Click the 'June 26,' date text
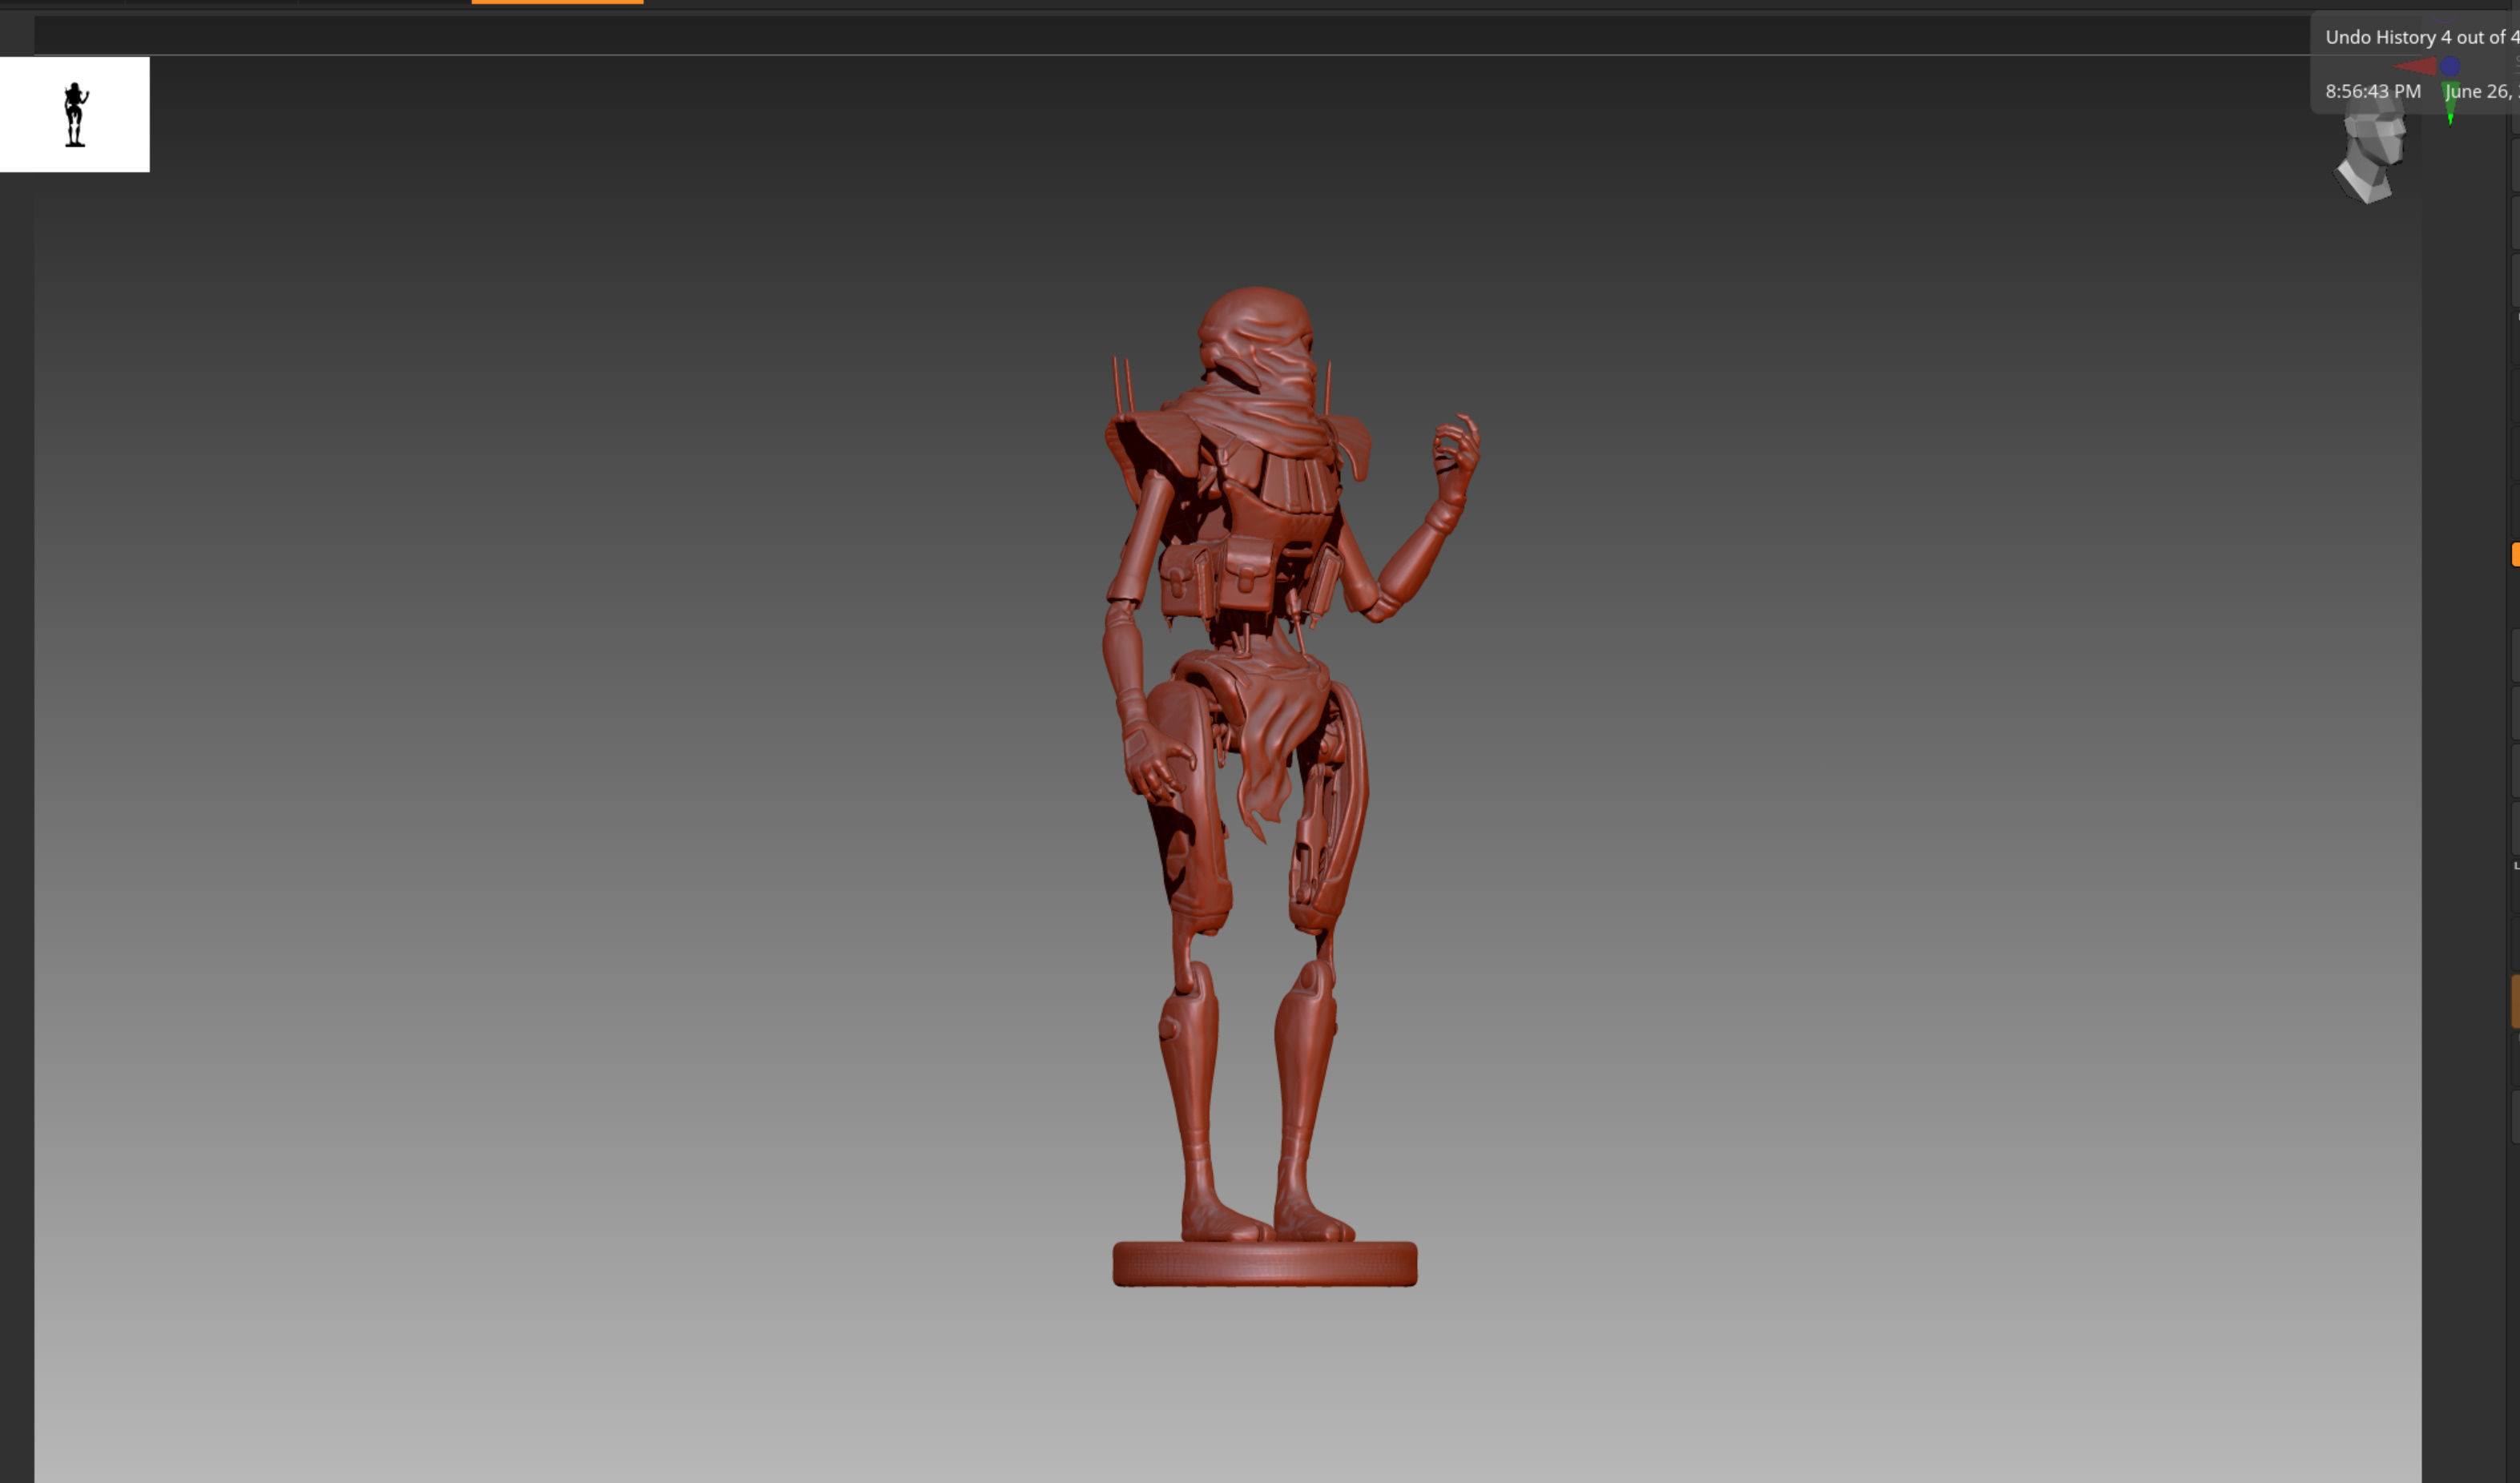Viewport: 2520px width, 1483px height. pyautogui.click(x=2480, y=91)
